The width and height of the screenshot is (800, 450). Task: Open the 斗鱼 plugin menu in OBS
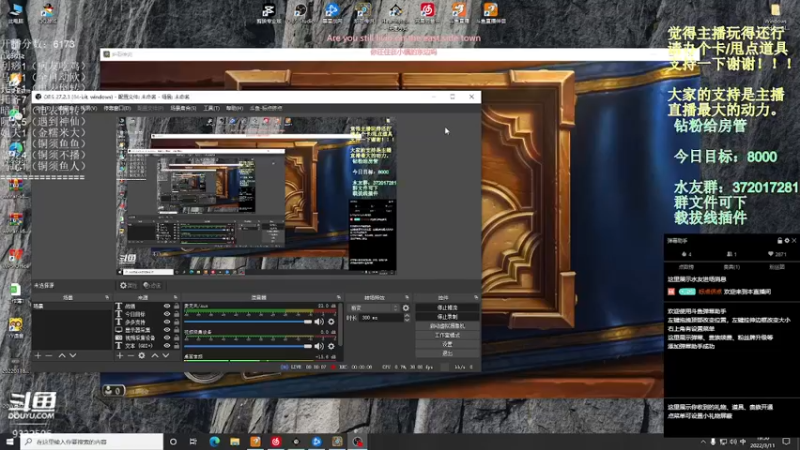click(x=266, y=108)
